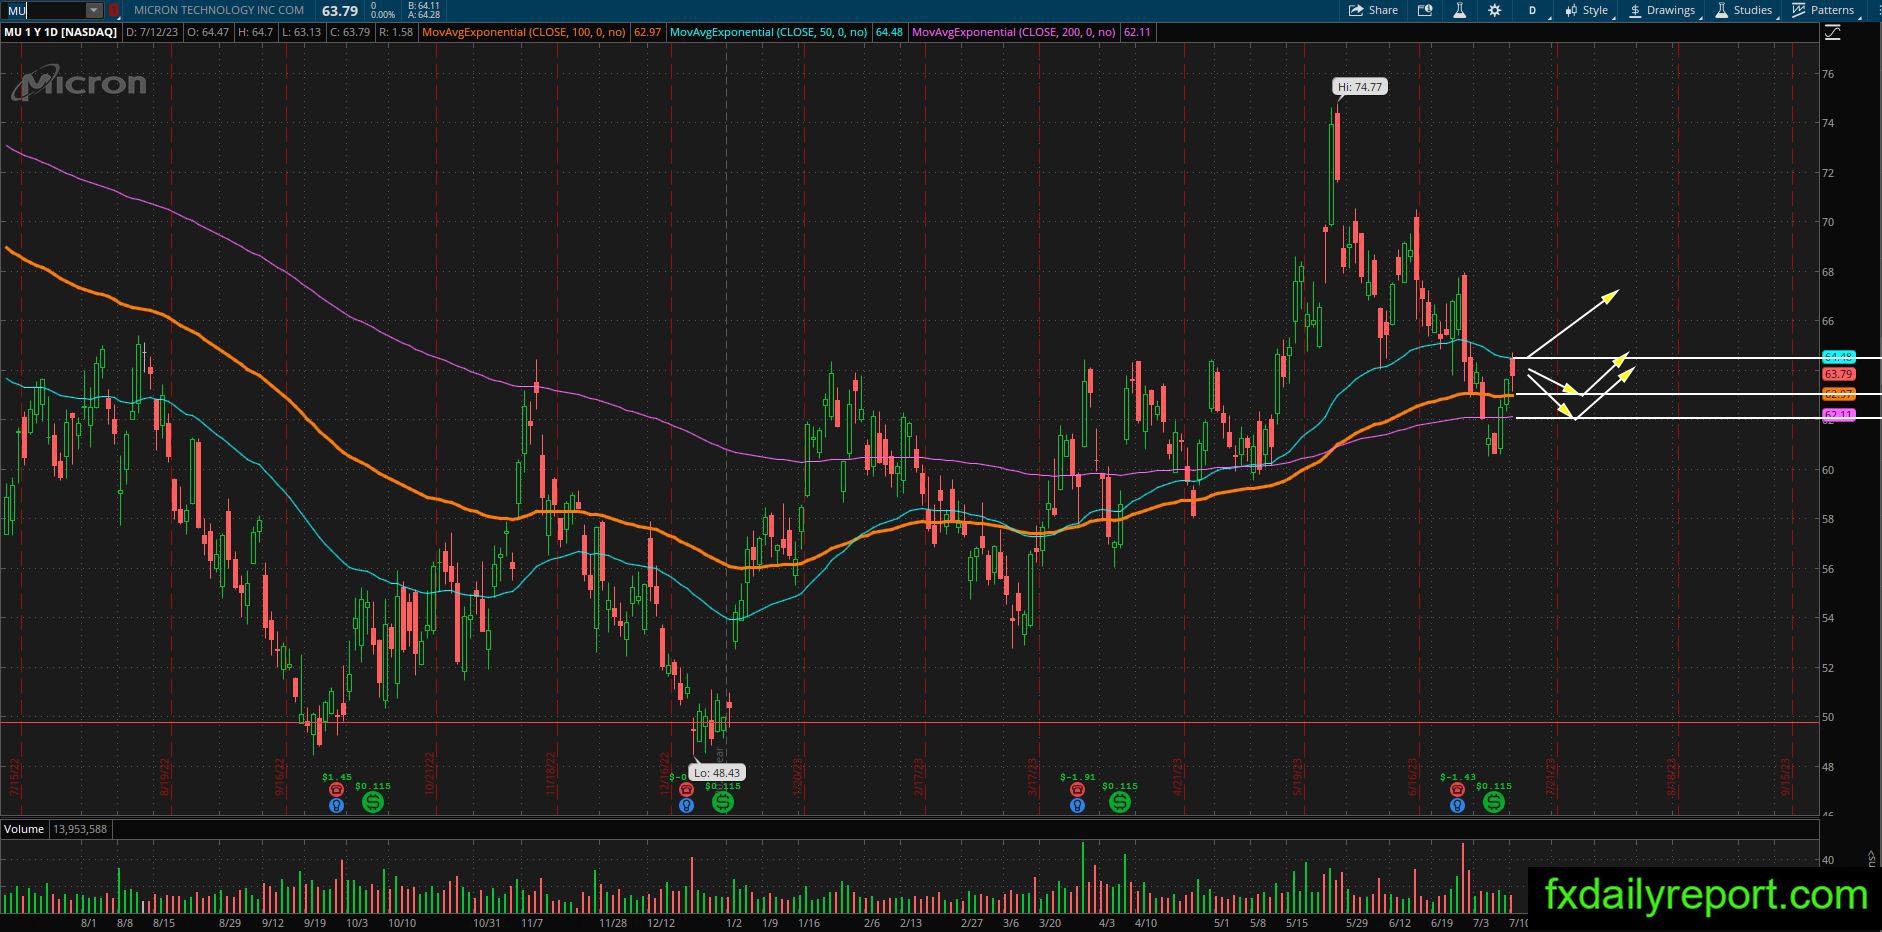Click the 8/1 date on the time axis

tap(88, 923)
